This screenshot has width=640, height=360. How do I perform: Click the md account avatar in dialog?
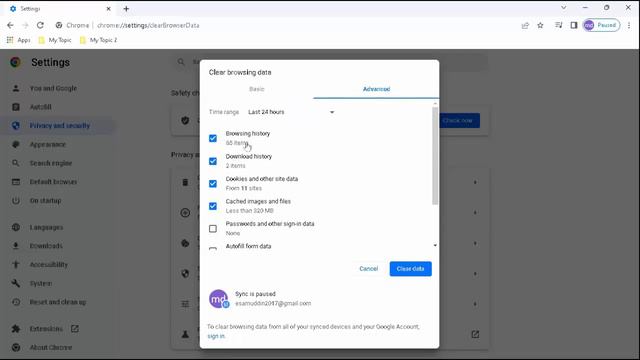tap(218, 299)
